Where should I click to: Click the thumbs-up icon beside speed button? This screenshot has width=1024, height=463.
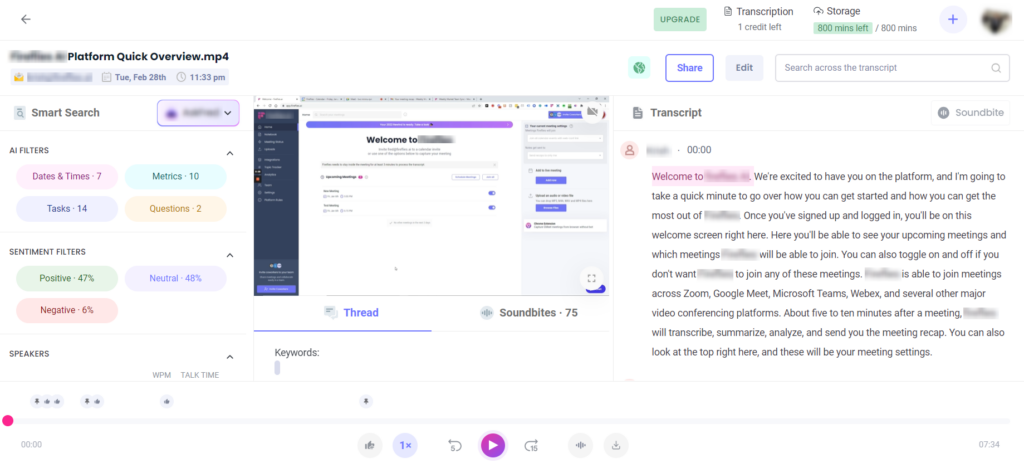click(370, 445)
